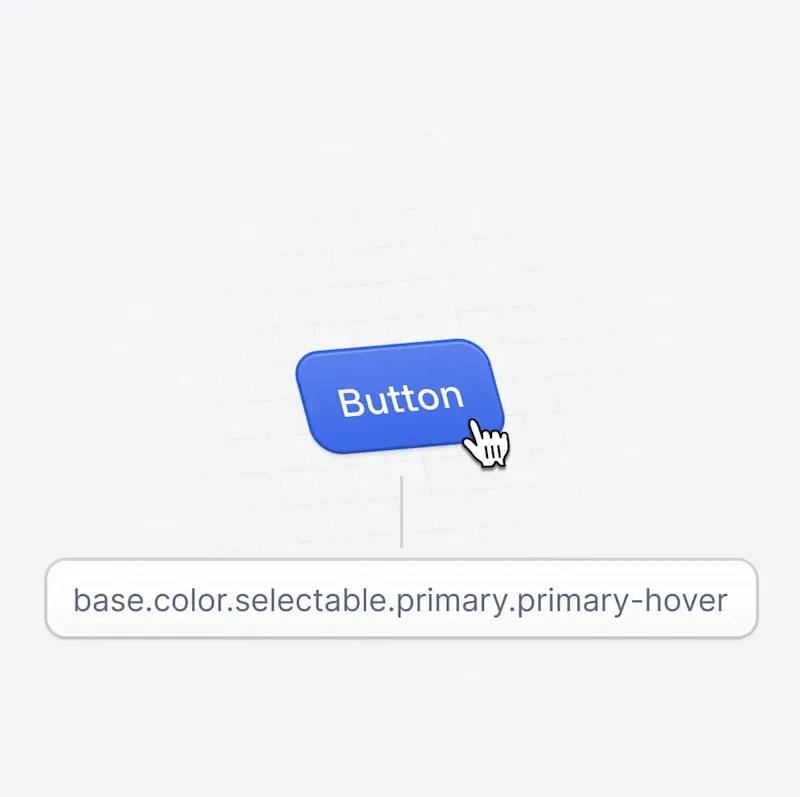800x797 pixels.
Task: Click the letter "n" ending the Button label
Action: tap(452, 398)
